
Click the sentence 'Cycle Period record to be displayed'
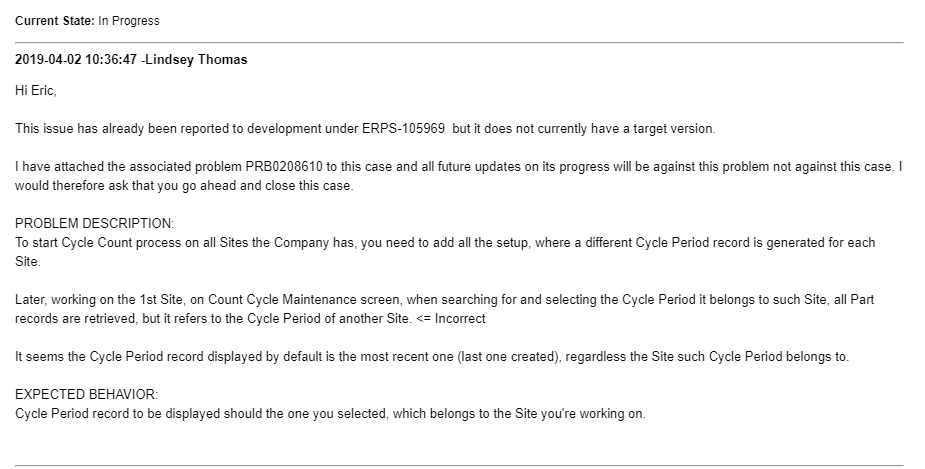[x=330, y=414]
